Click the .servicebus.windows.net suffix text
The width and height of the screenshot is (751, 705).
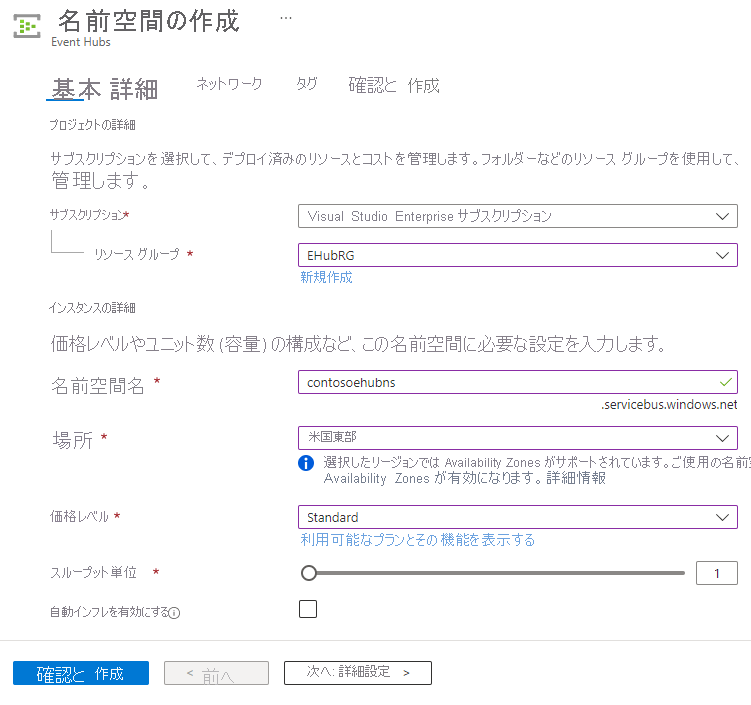[x=669, y=405]
